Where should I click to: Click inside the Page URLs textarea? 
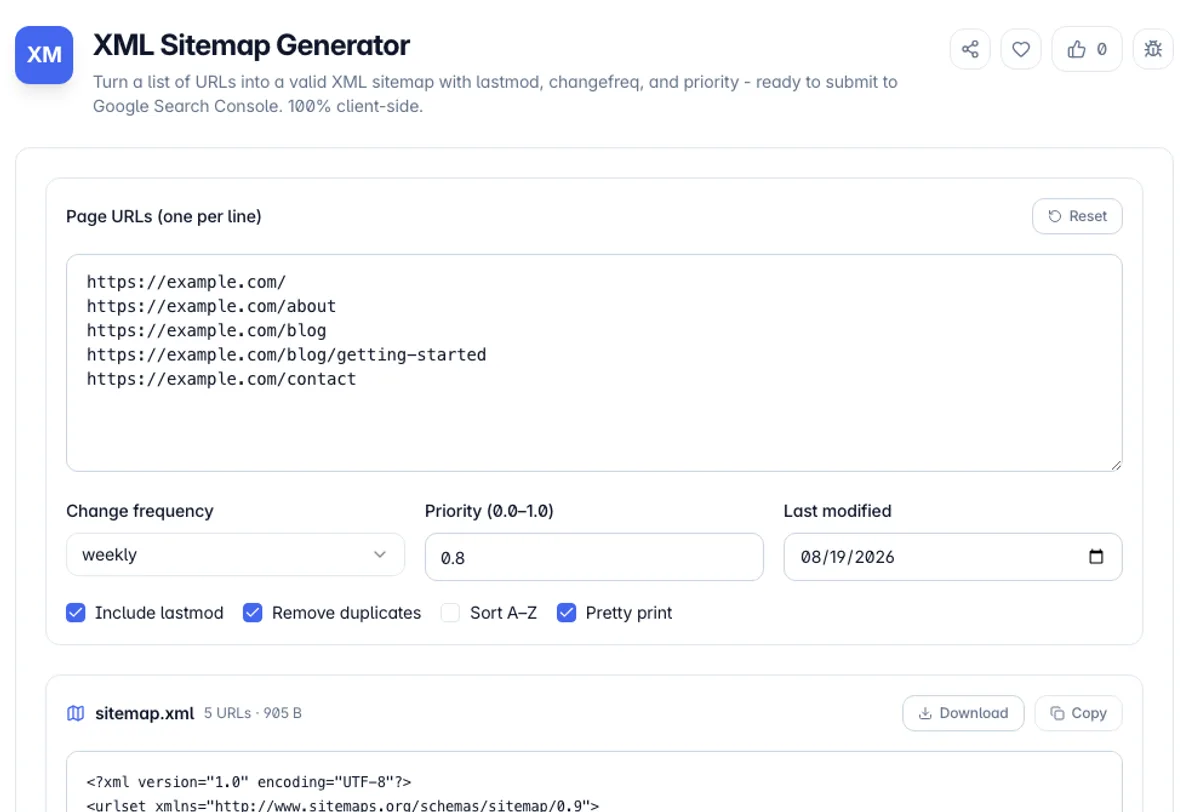pyautogui.click(x=594, y=363)
